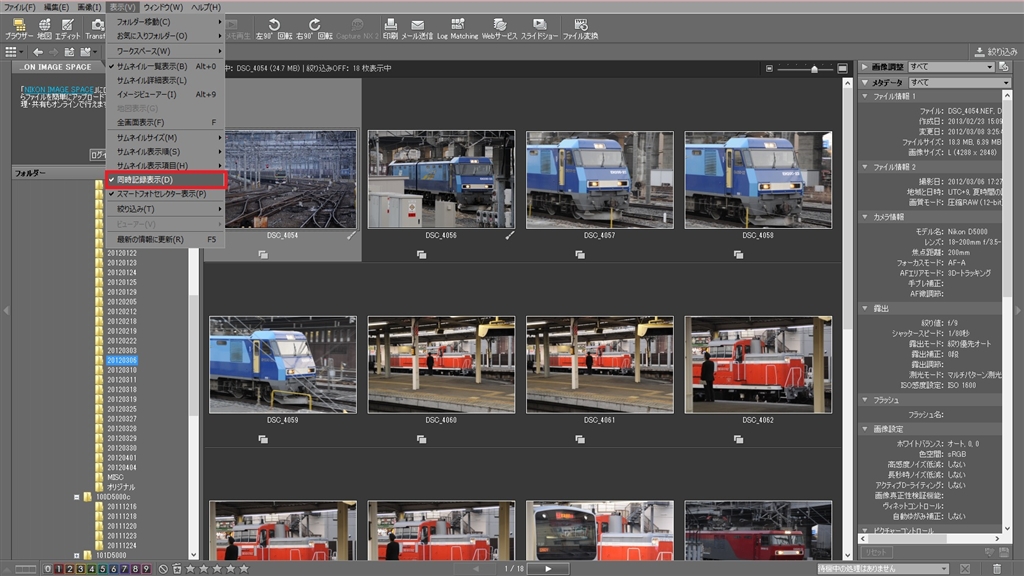Viewport: 1024px width, 576px height.
Task: Click the ブラウザー (Browser) toolbar icon
Action: (x=18, y=27)
